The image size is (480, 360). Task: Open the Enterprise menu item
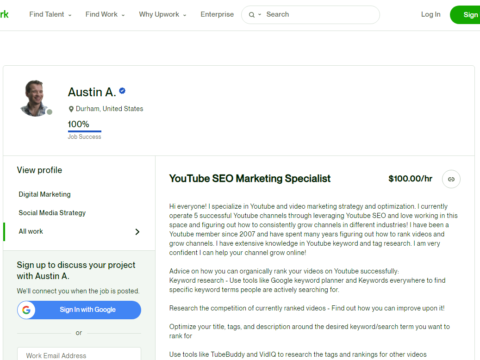217,14
